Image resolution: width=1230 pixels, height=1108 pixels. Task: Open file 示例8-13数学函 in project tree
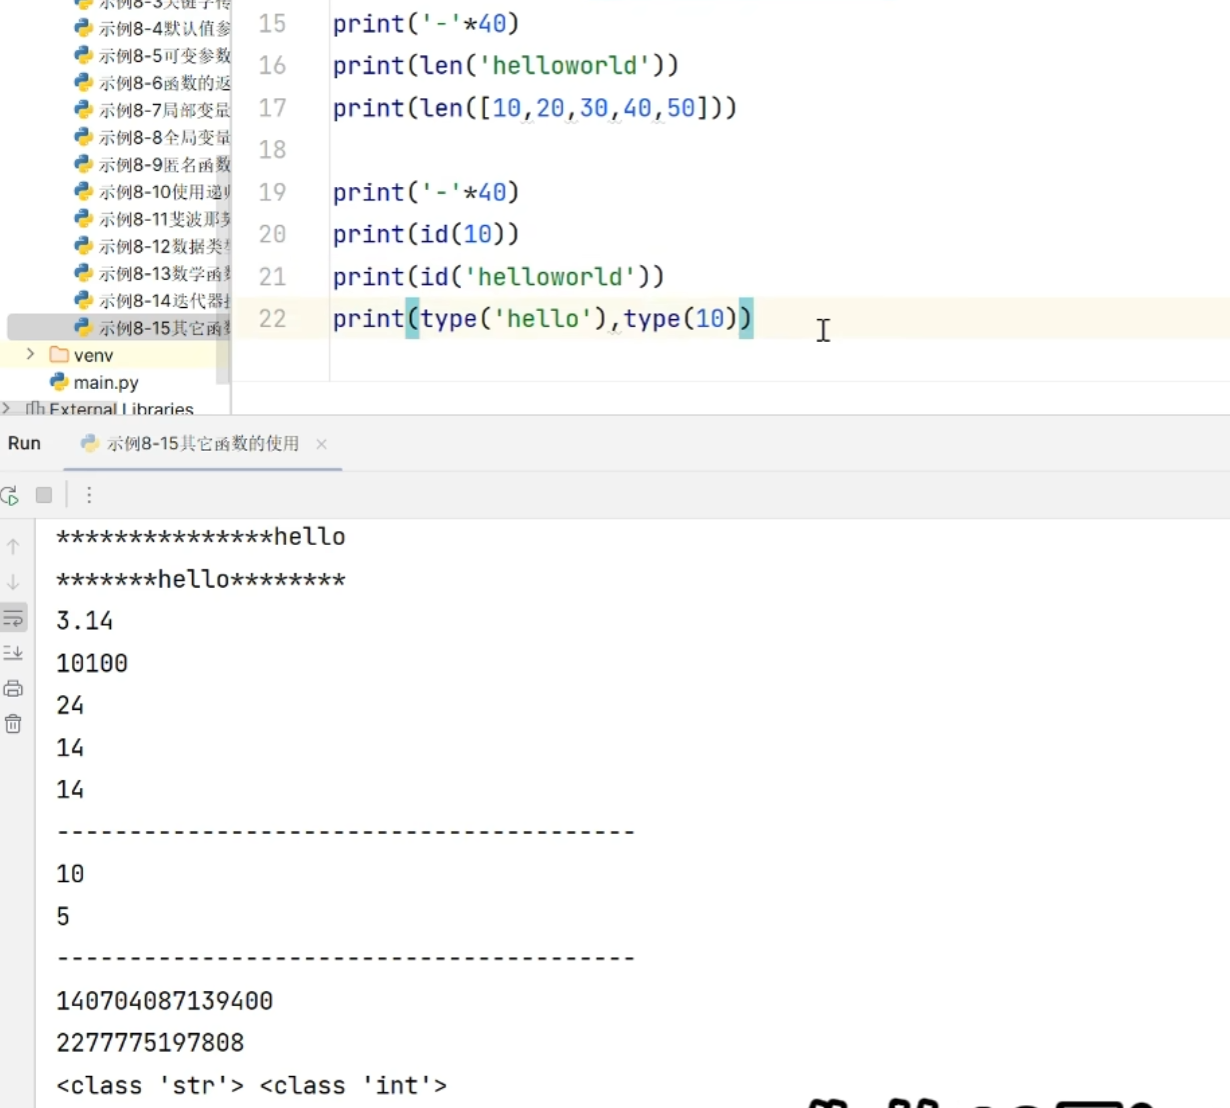click(x=153, y=273)
